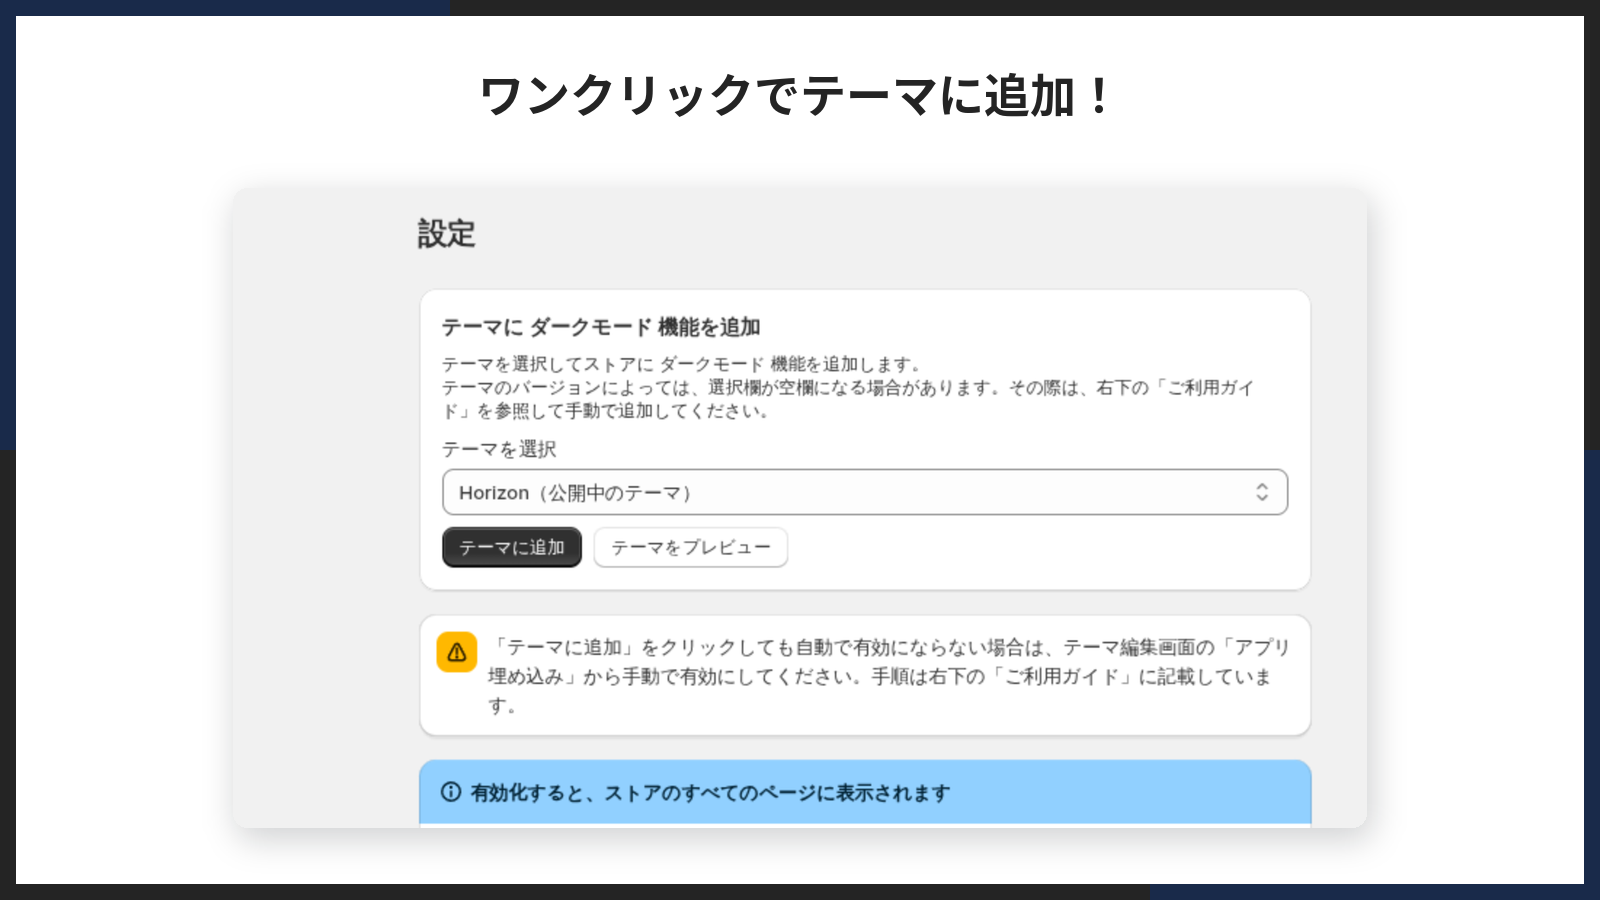The width and height of the screenshot is (1600, 900).
Task: Click the ワンクリックでテーマに追加！ headline
Action: (798, 96)
